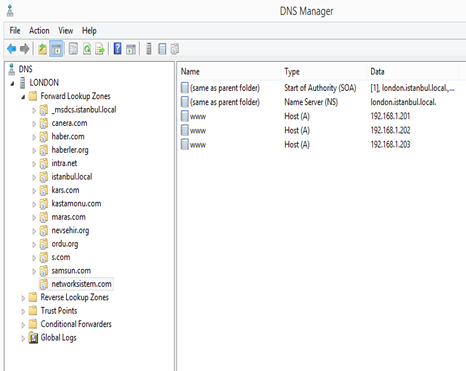466x371 pixels.
Task: Expand the Trust Points node
Action: coord(23,311)
